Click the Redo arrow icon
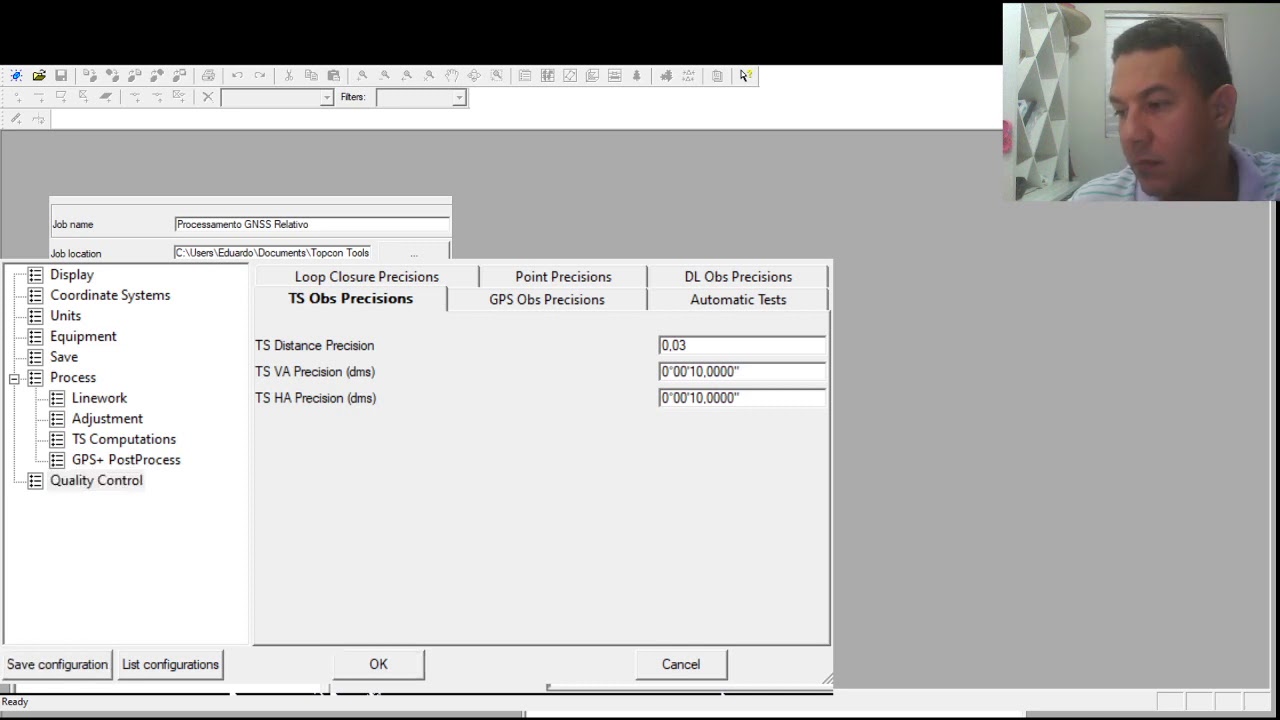1280x720 pixels. [x=259, y=76]
